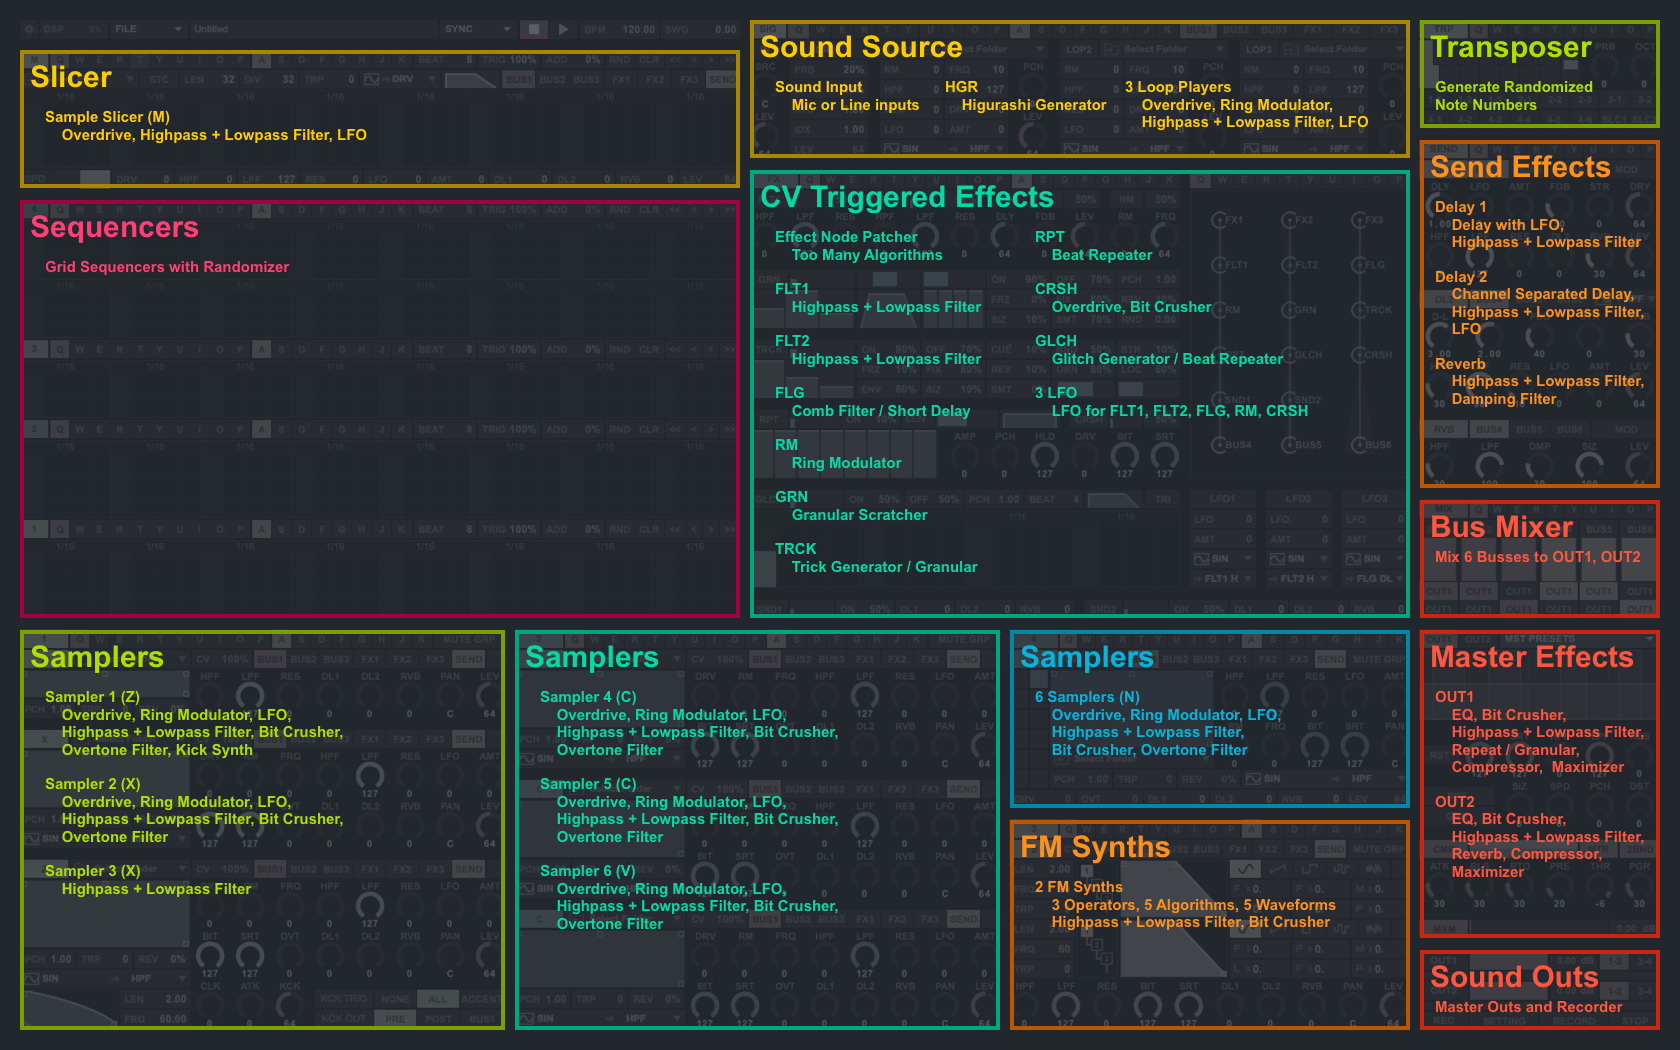This screenshot has width=1680, height=1050.
Task: Switch to the BUS4 tab in Send Effects
Action: pos(1489,429)
